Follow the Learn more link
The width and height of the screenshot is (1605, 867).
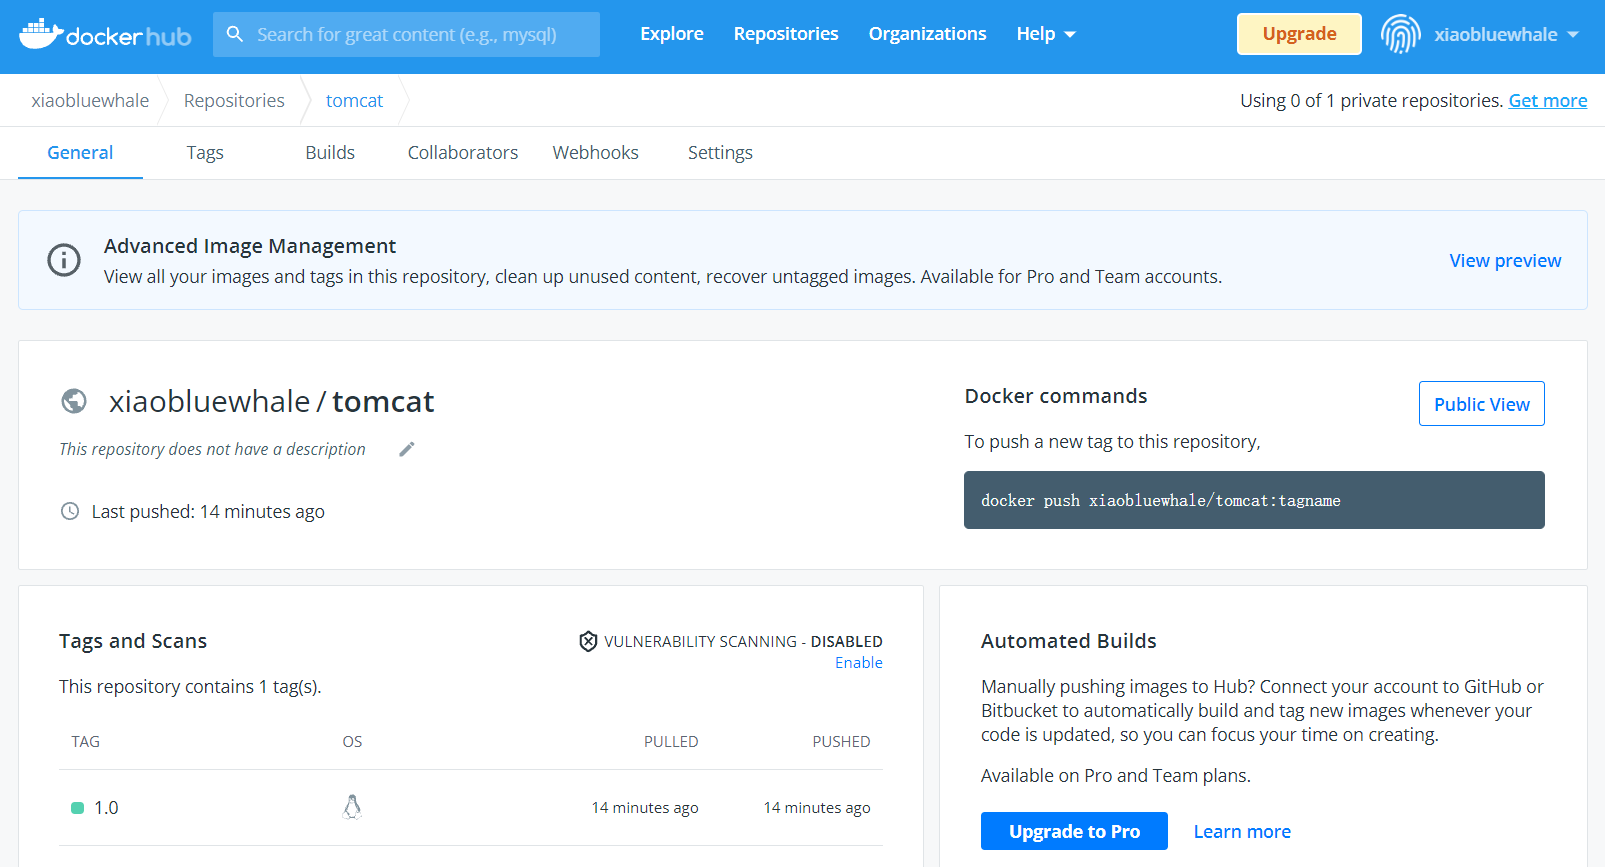1242,831
